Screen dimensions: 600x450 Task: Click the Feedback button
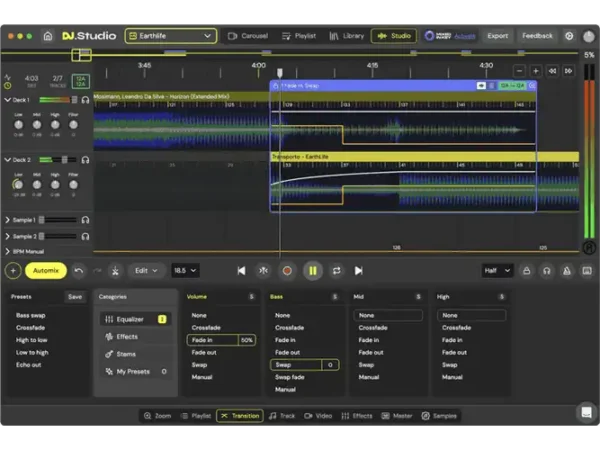(x=537, y=36)
